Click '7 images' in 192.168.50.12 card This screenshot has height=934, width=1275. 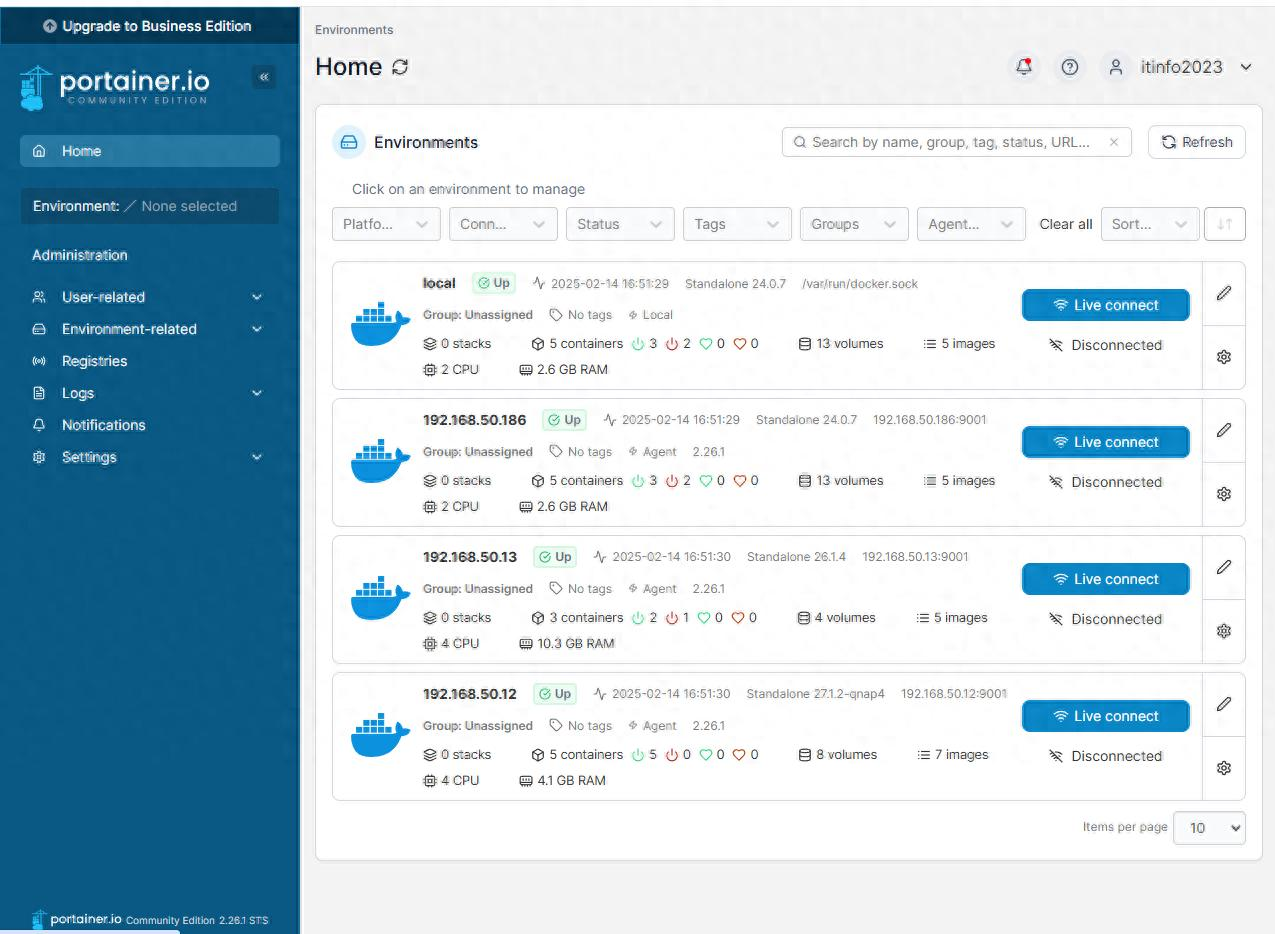pos(952,755)
